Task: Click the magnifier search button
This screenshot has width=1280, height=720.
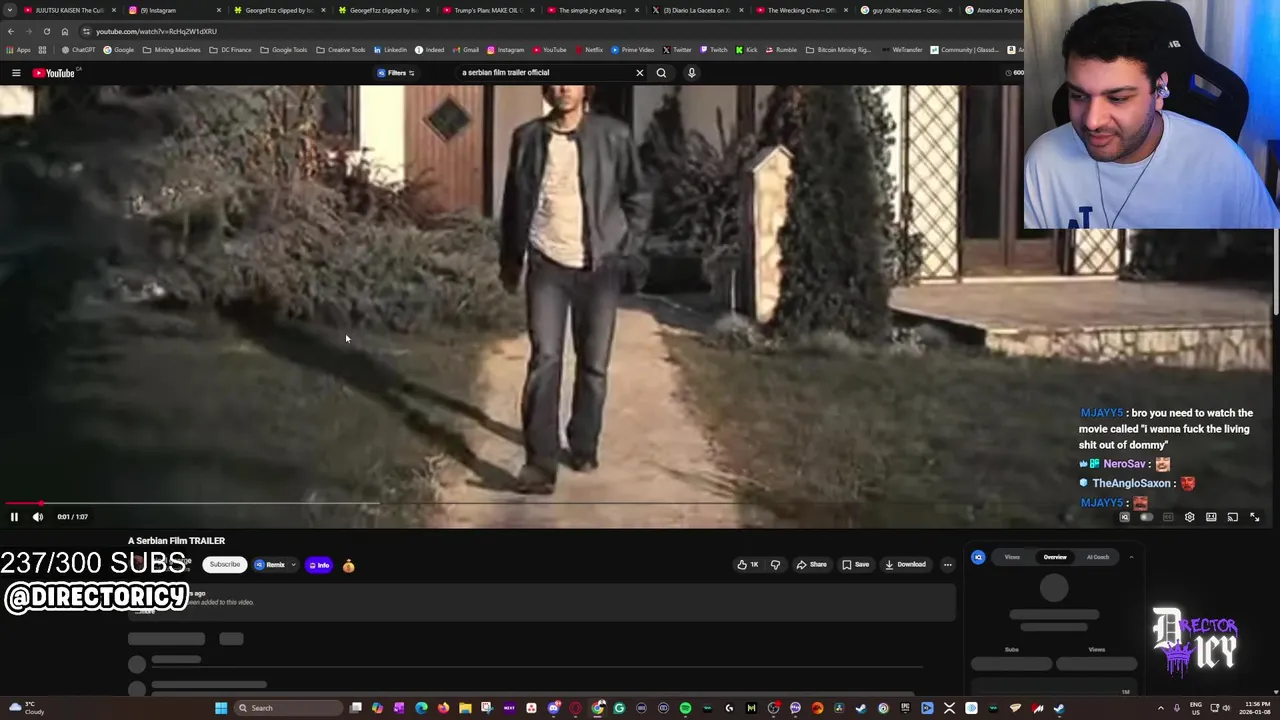Action: click(661, 73)
